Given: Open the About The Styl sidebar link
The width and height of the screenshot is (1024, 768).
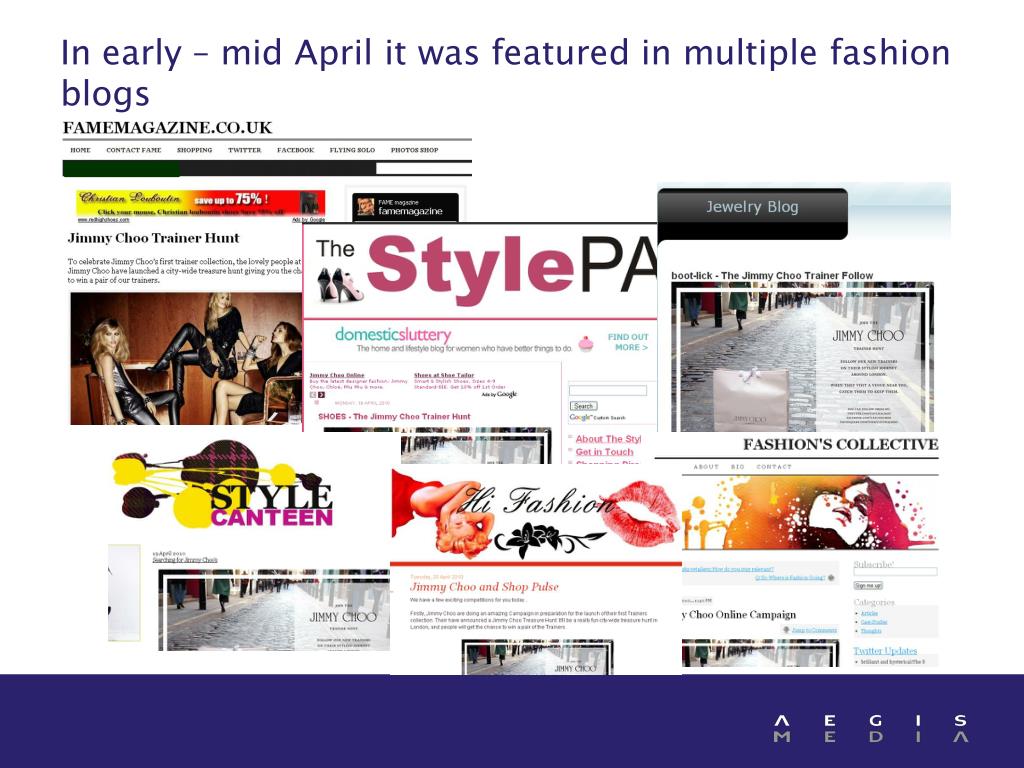Looking at the screenshot, I should coord(608,439).
